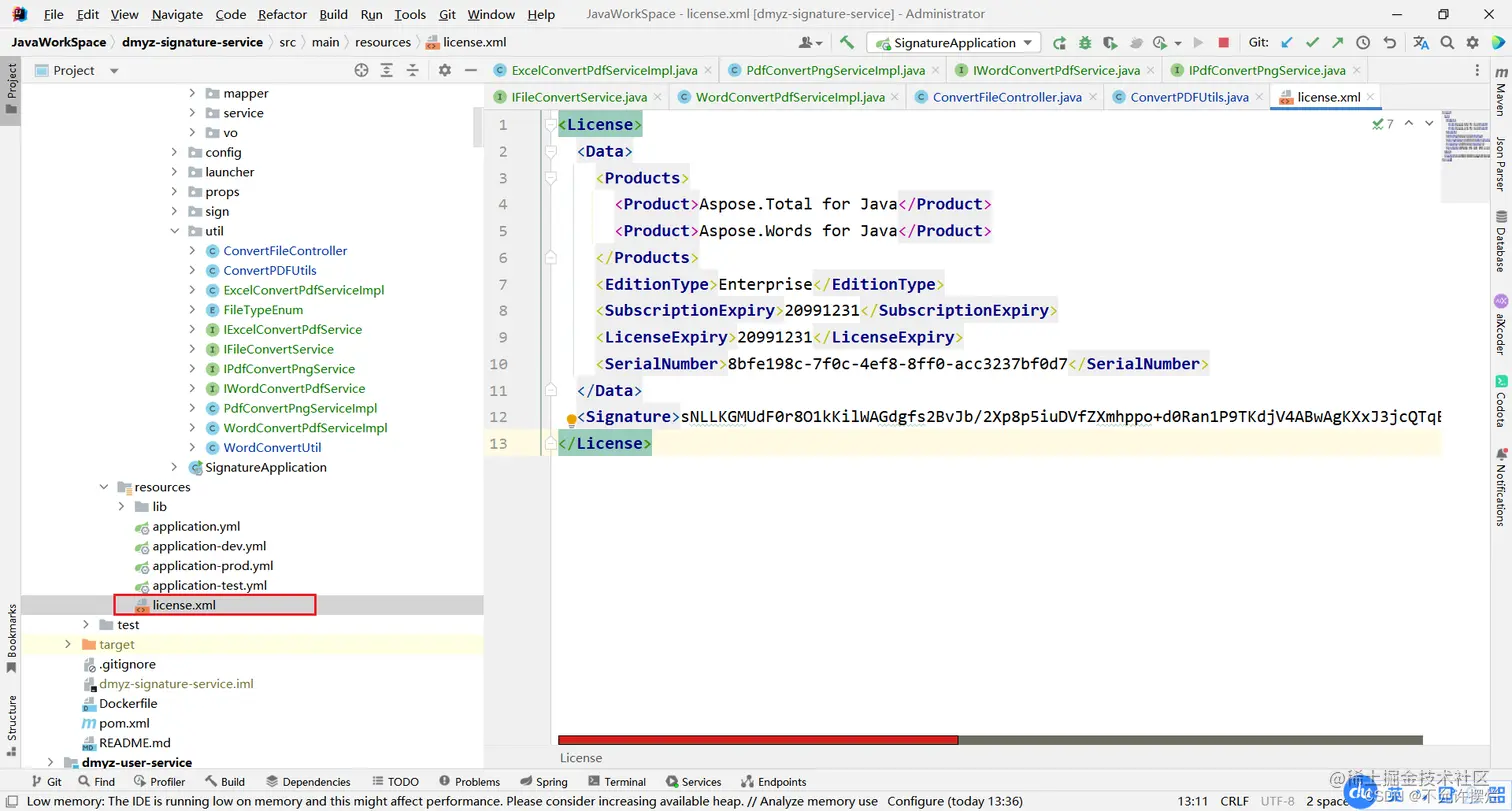This screenshot has height=811, width=1512.
Task: Switch to ConvertPDFUtils.java tab
Action: (1189, 97)
